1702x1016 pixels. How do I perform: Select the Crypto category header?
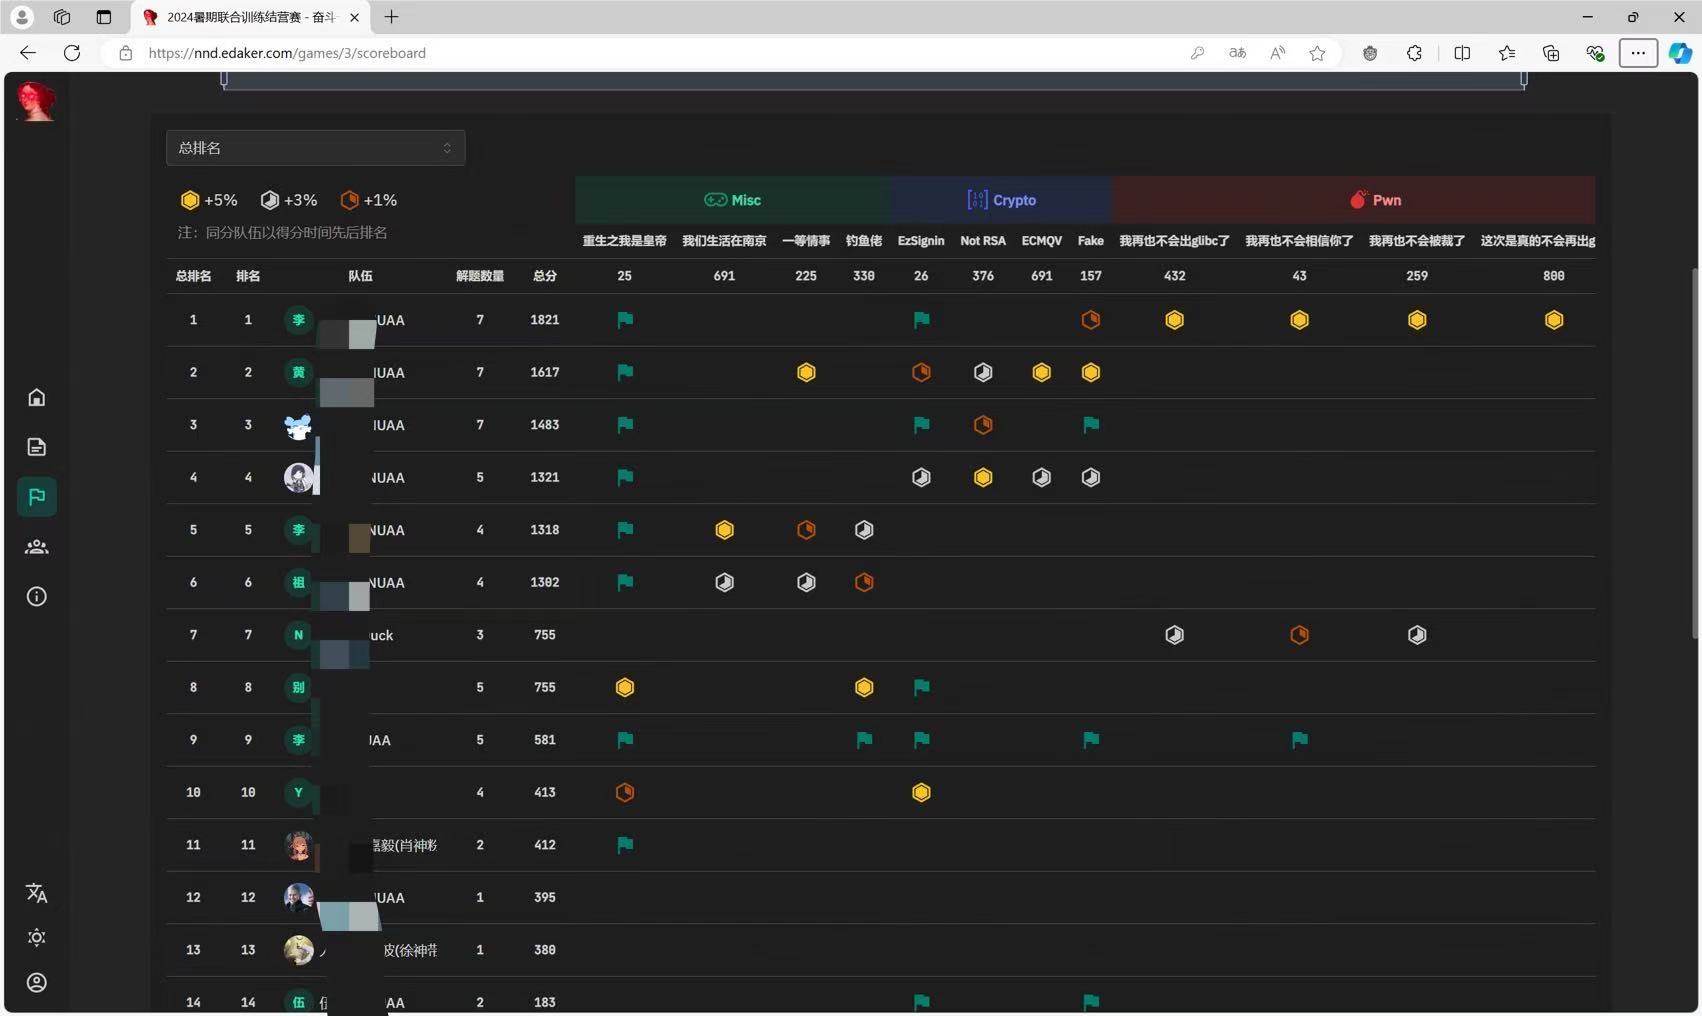tap(1001, 200)
